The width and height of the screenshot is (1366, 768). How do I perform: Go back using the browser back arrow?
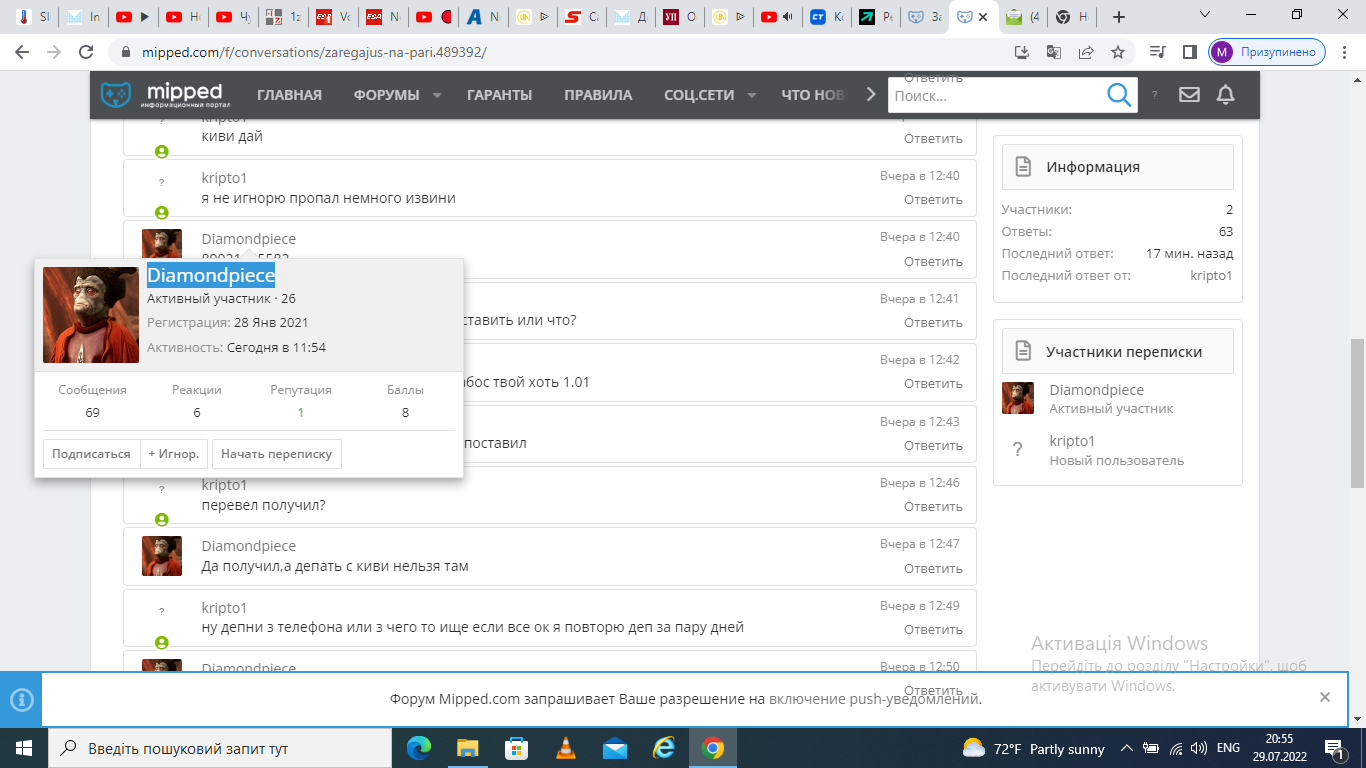point(22,52)
